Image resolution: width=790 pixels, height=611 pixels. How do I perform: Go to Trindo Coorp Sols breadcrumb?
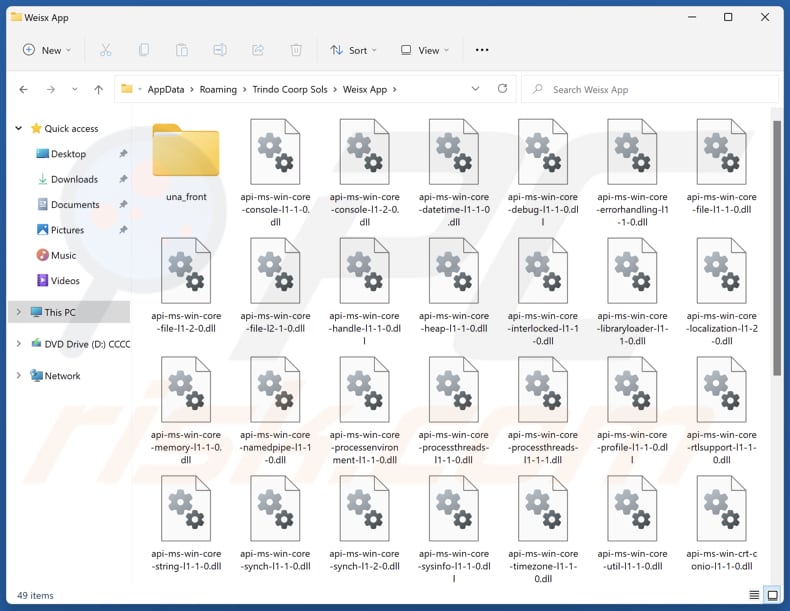290,90
